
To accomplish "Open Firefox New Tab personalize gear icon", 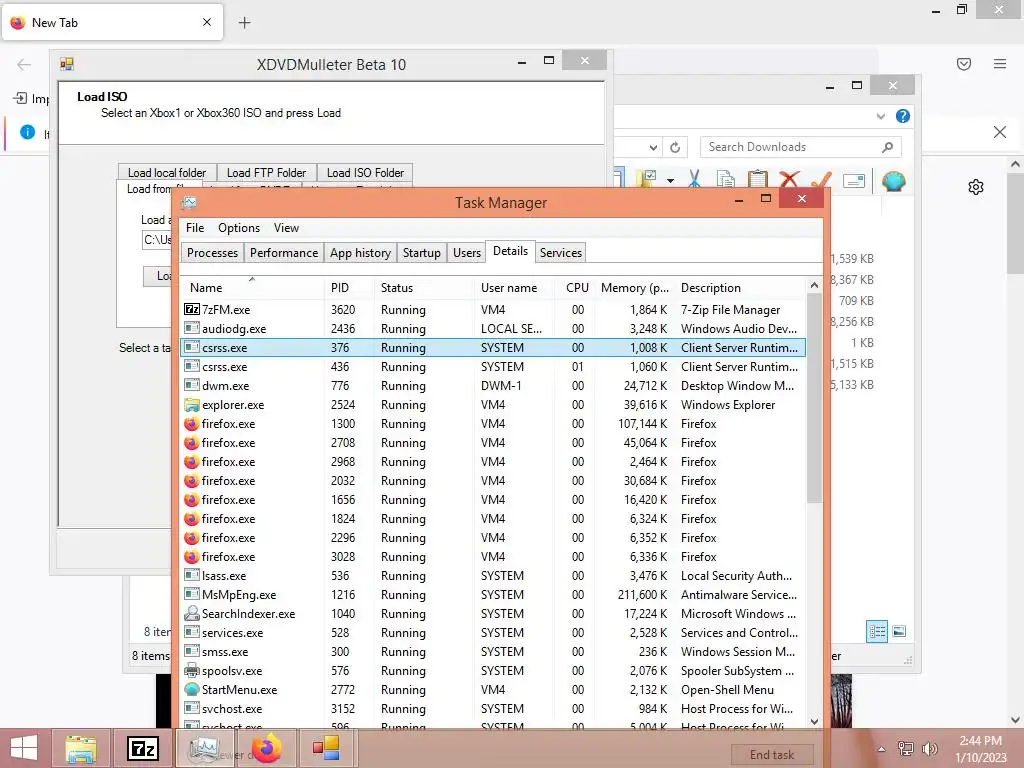I will pos(976,187).
